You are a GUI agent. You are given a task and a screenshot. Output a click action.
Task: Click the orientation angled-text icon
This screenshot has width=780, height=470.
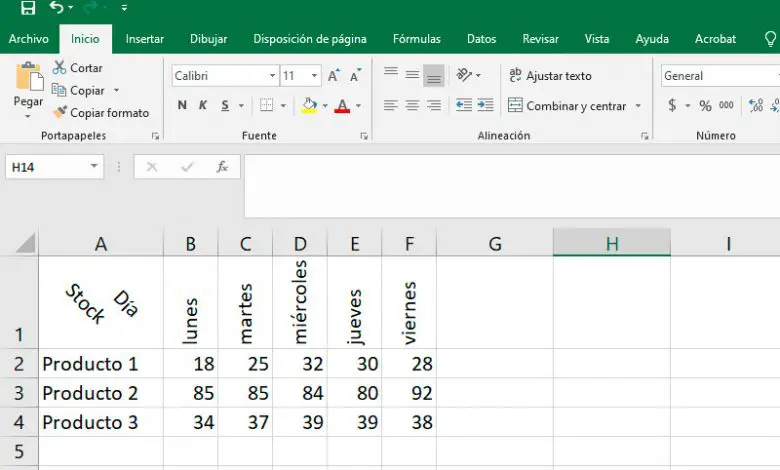click(x=464, y=75)
